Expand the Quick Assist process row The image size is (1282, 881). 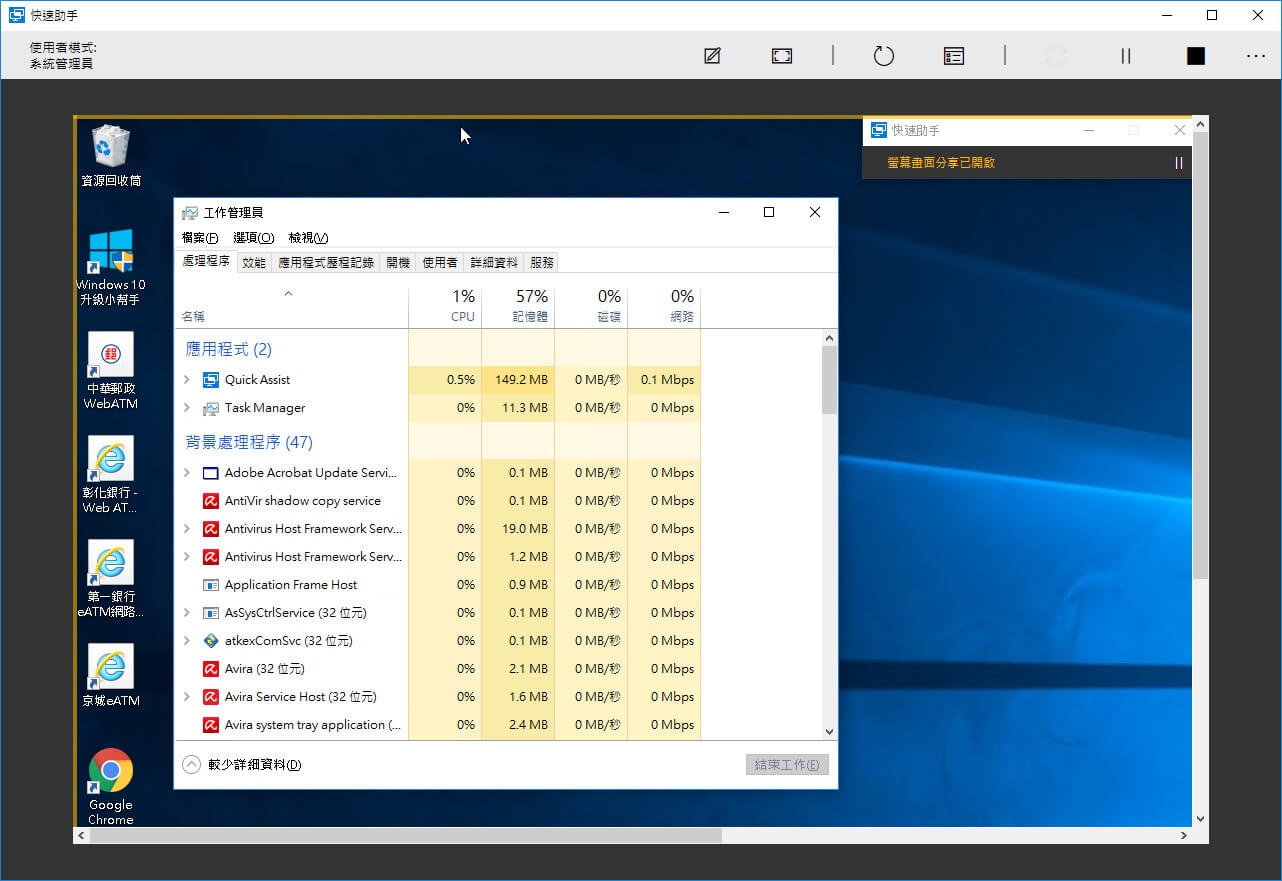[187, 380]
